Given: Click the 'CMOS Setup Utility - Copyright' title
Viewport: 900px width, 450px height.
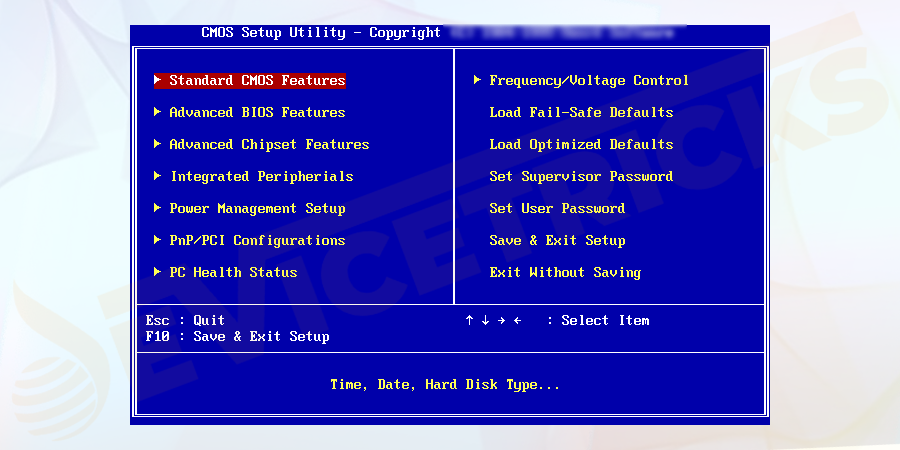Looking at the screenshot, I should [x=321, y=33].
